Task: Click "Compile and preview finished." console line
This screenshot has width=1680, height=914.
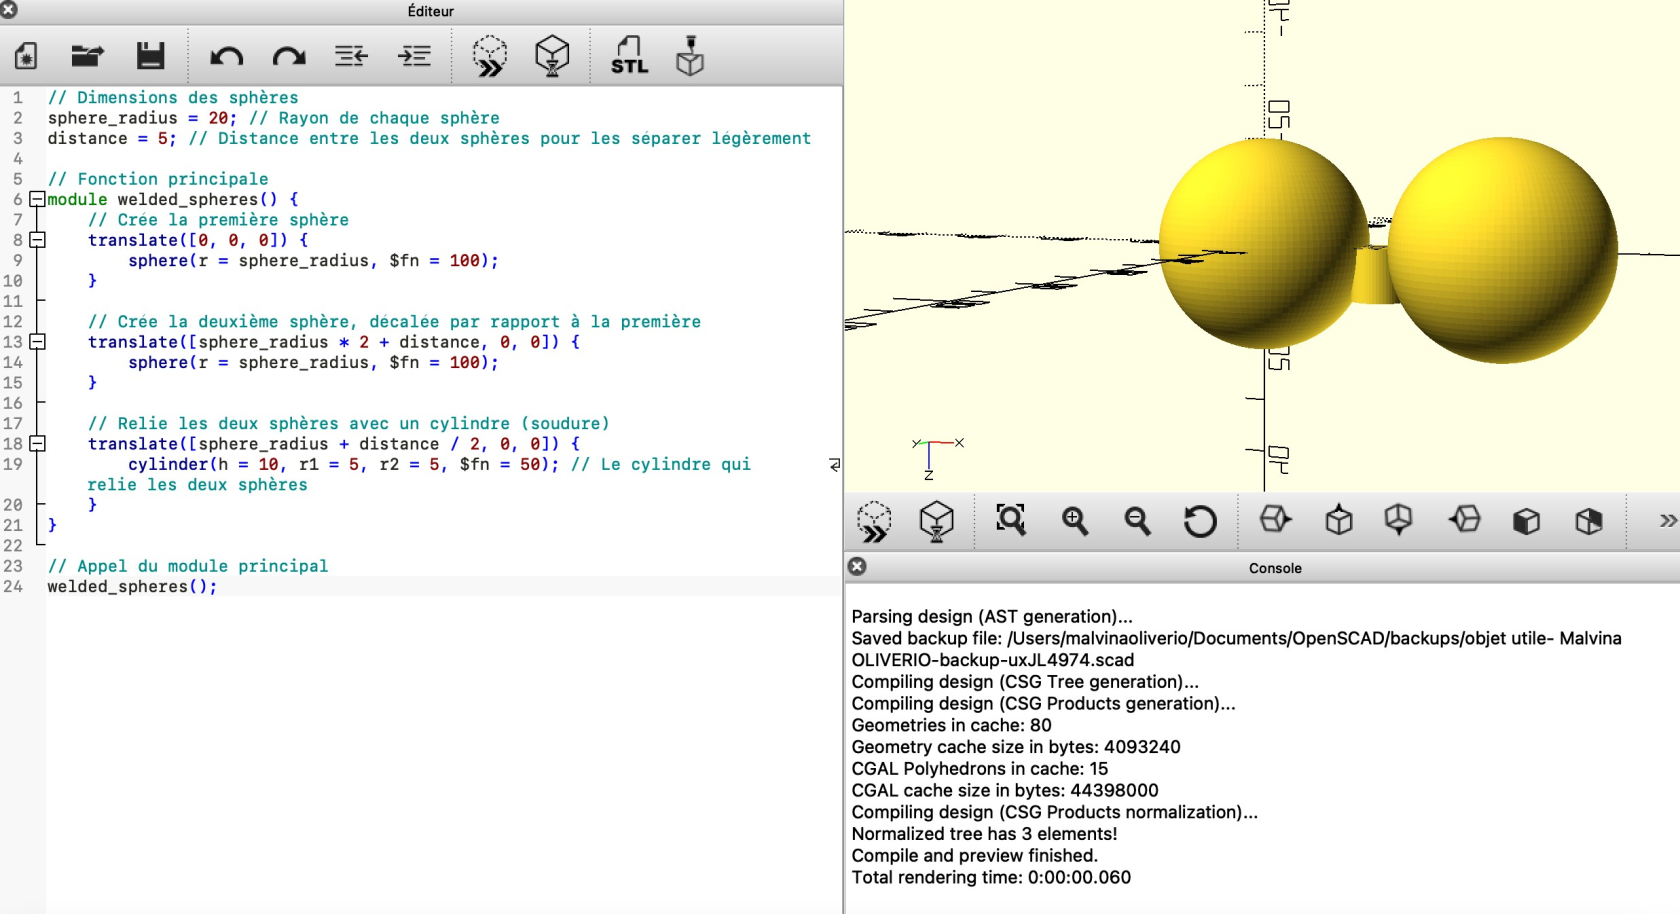Action: [x=974, y=855]
